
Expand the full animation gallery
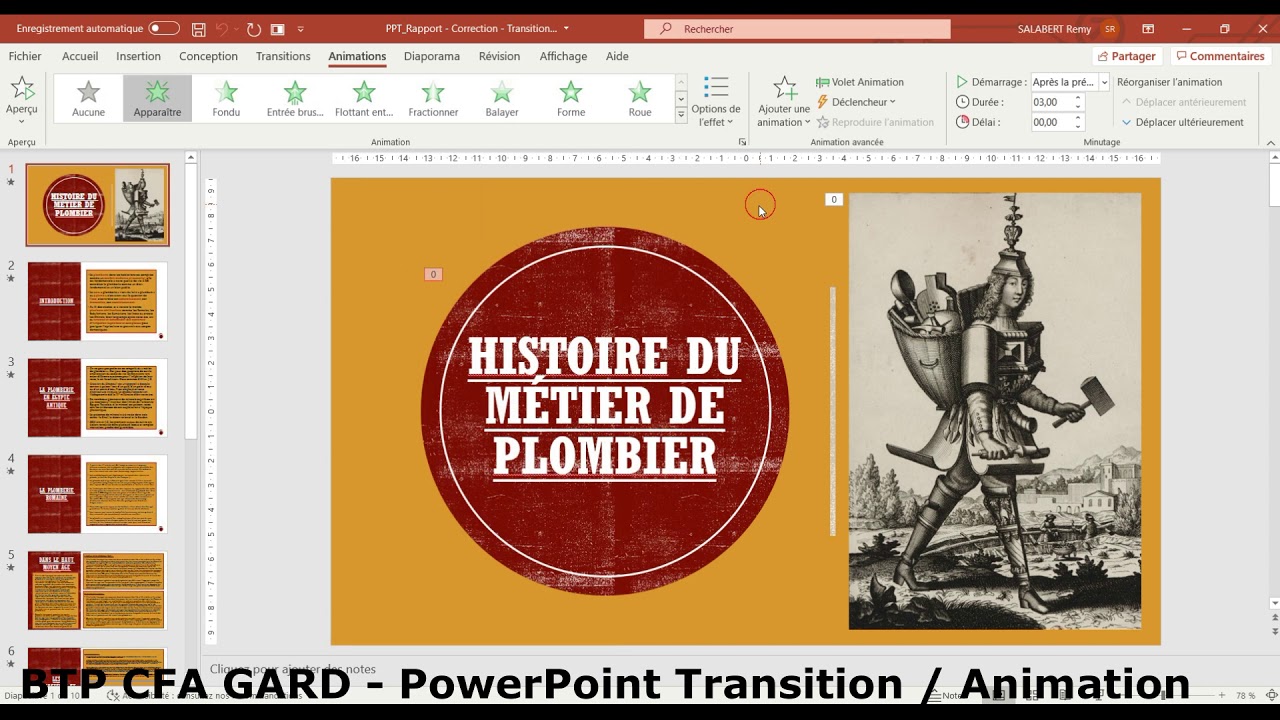coord(681,115)
